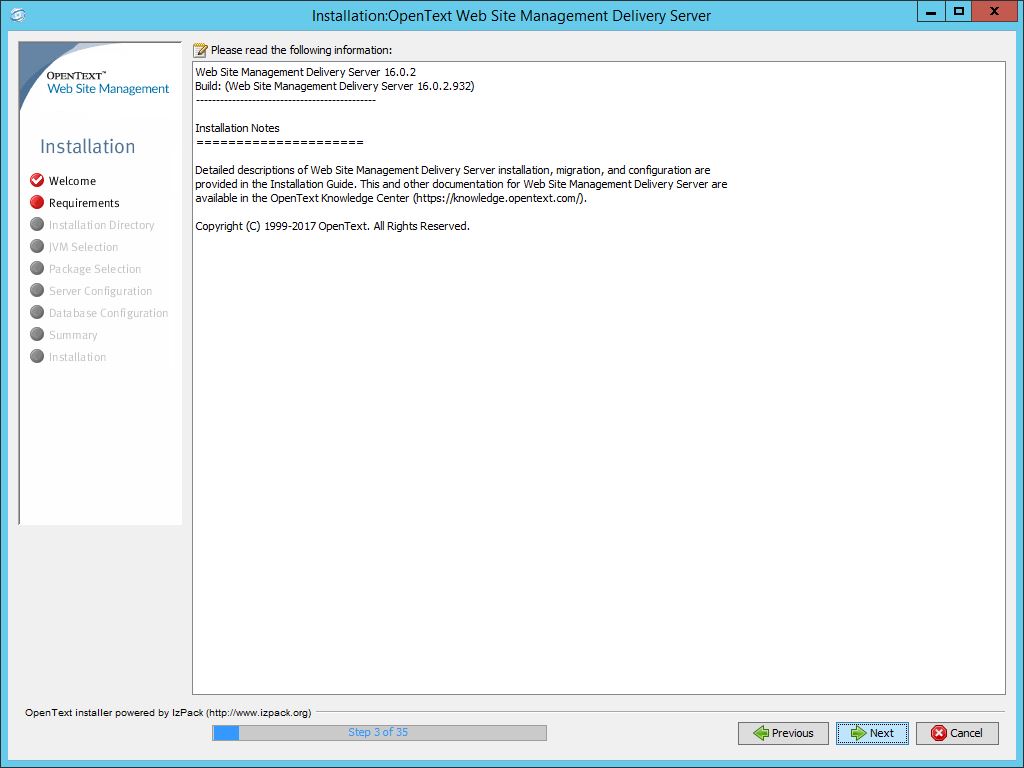1024x768 pixels.
Task: Click the Build 16.0.2.932 line
Action: click(x=335, y=86)
